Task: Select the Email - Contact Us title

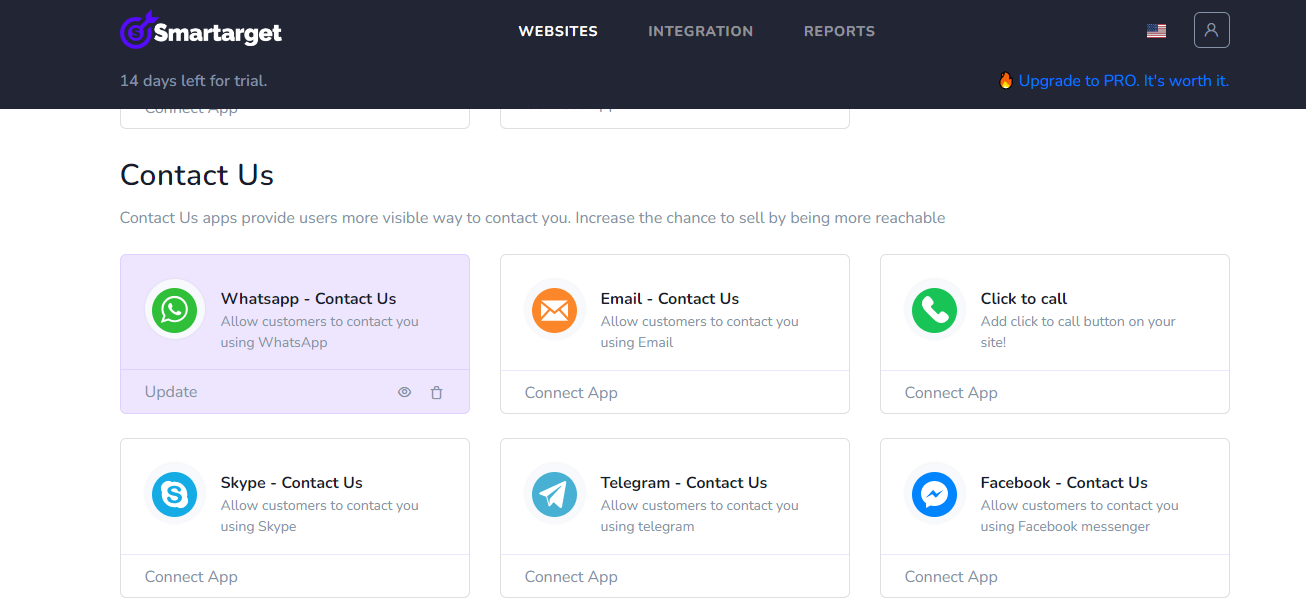Action: coord(670,298)
